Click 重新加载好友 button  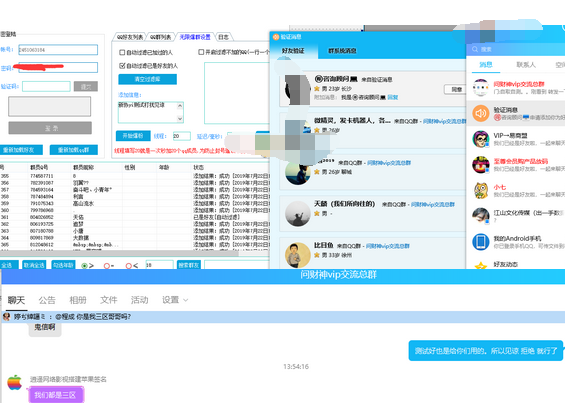(21, 150)
